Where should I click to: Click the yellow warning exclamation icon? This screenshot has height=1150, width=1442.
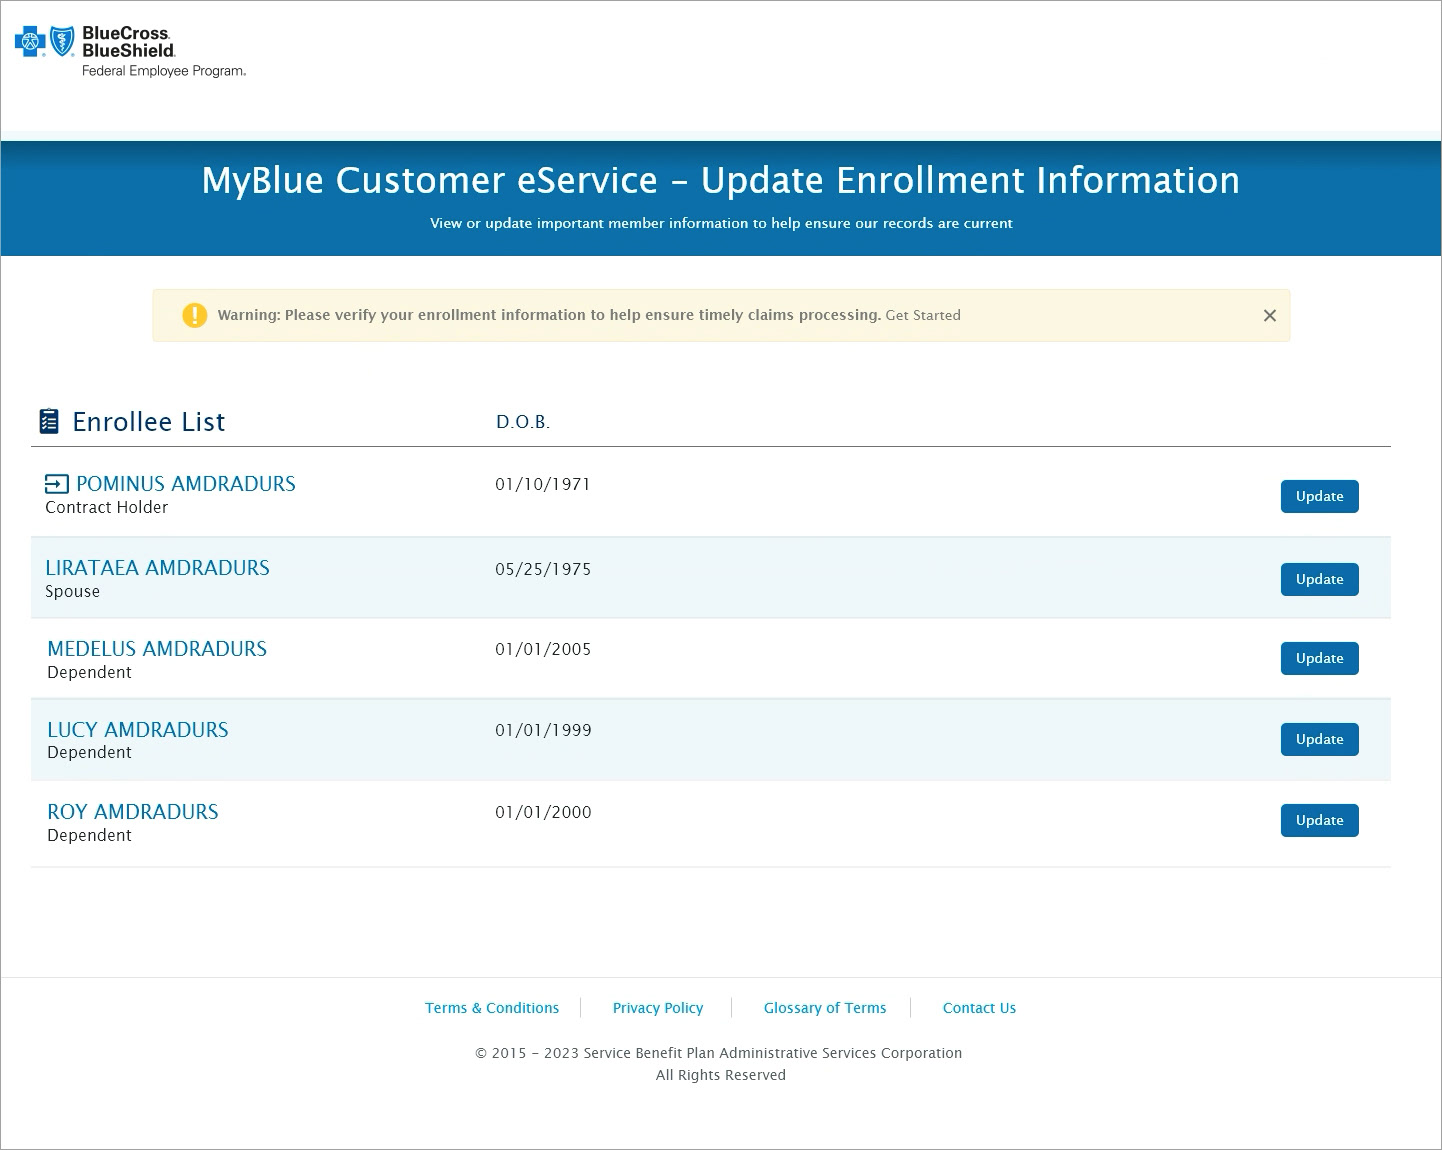coord(194,316)
